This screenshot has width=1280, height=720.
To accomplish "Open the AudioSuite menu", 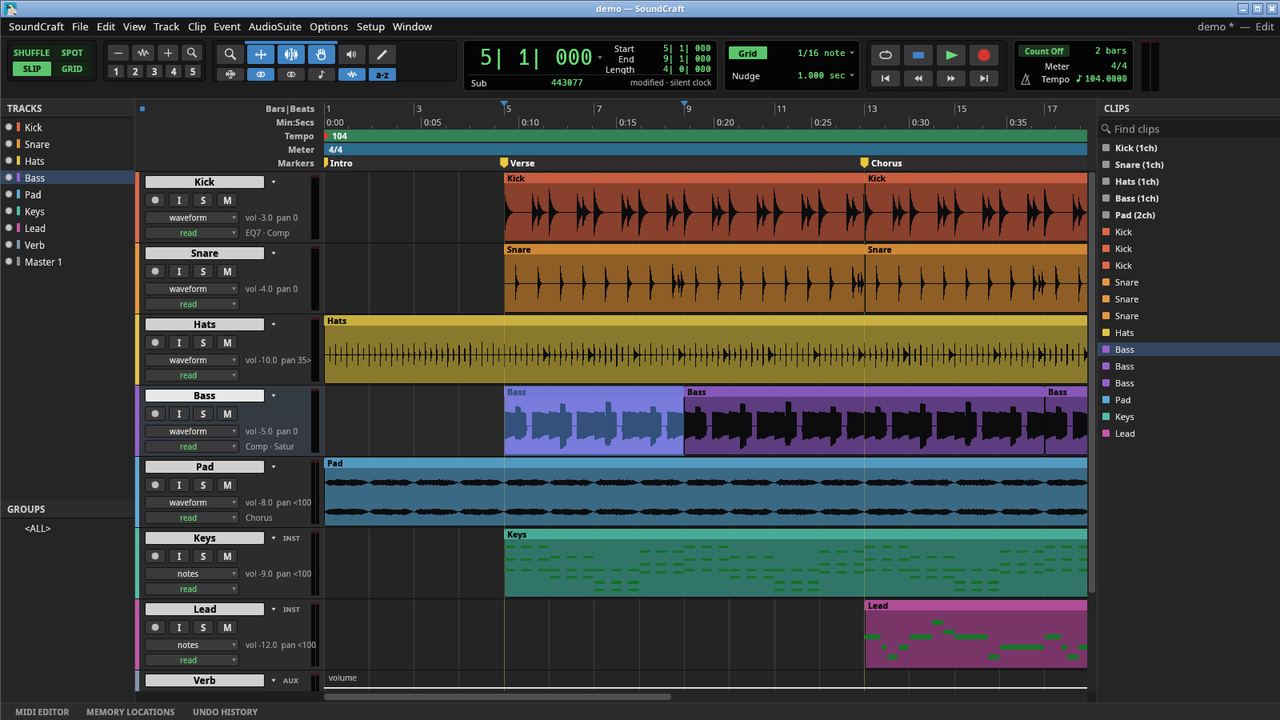I will pyautogui.click(x=275, y=27).
